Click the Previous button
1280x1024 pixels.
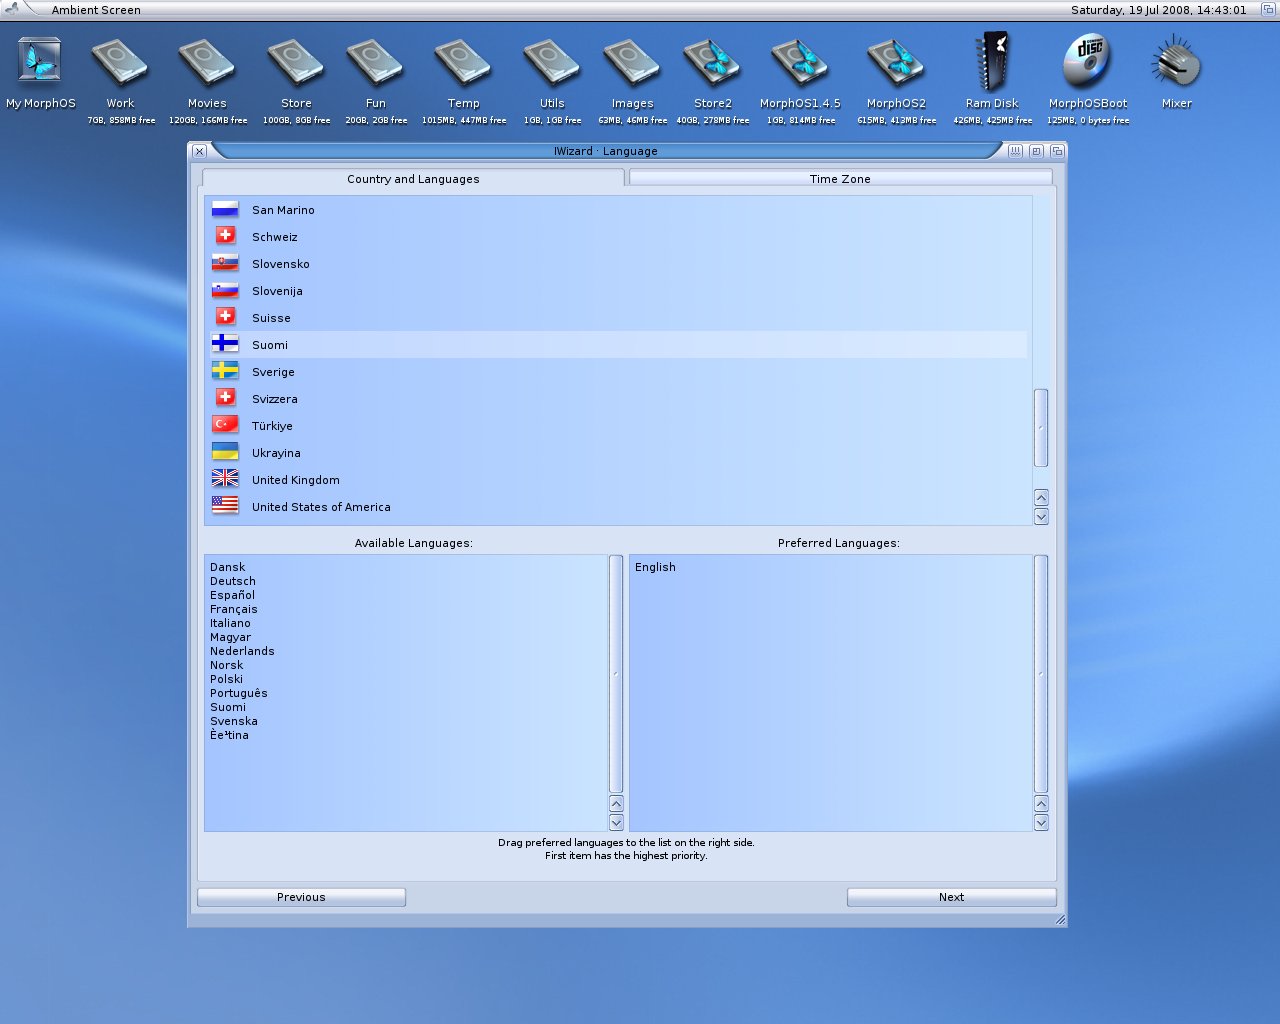(301, 897)
